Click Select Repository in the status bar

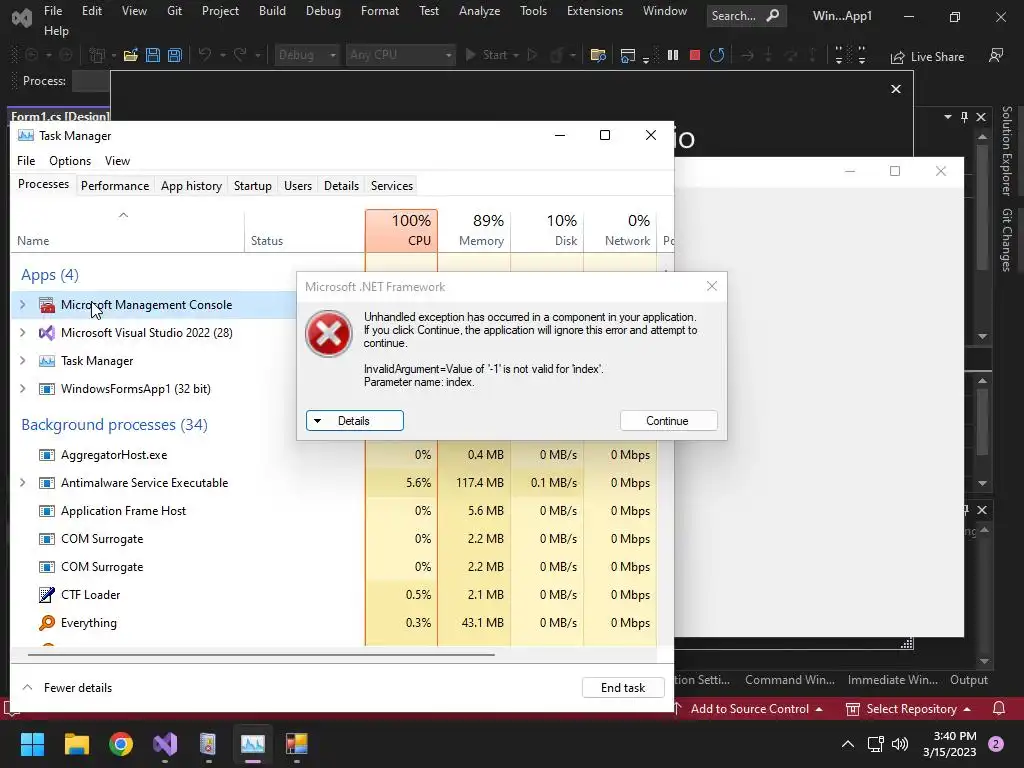910,709
